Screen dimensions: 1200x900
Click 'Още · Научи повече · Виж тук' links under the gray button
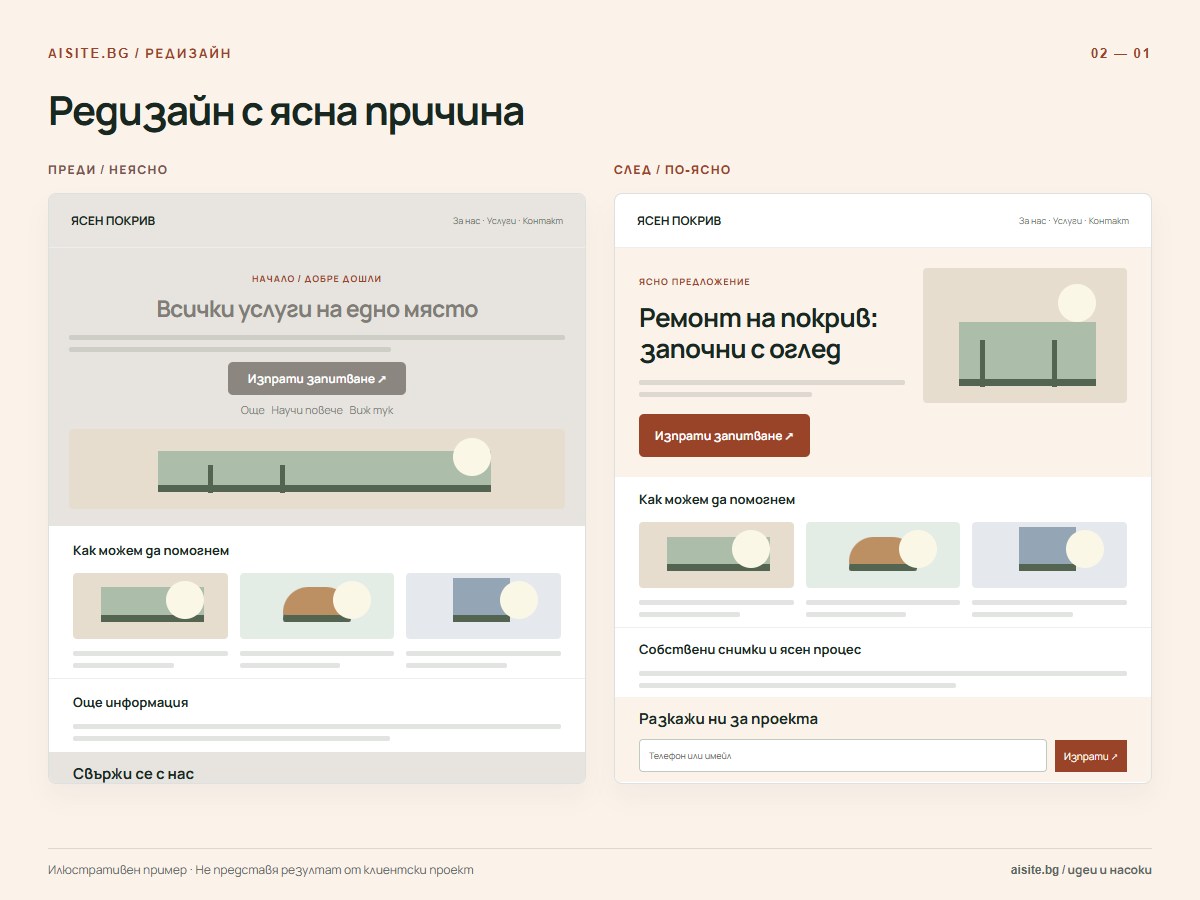tap(317, 411)
